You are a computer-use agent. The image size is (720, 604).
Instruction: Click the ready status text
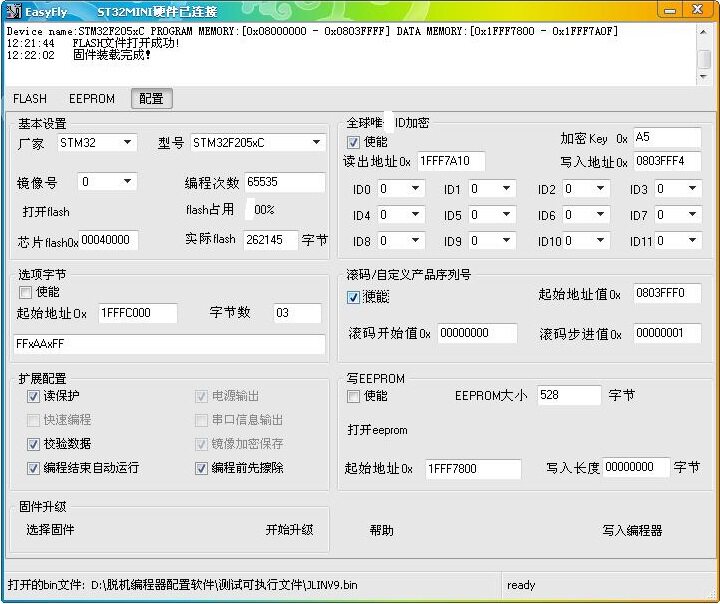coord(521,585)
